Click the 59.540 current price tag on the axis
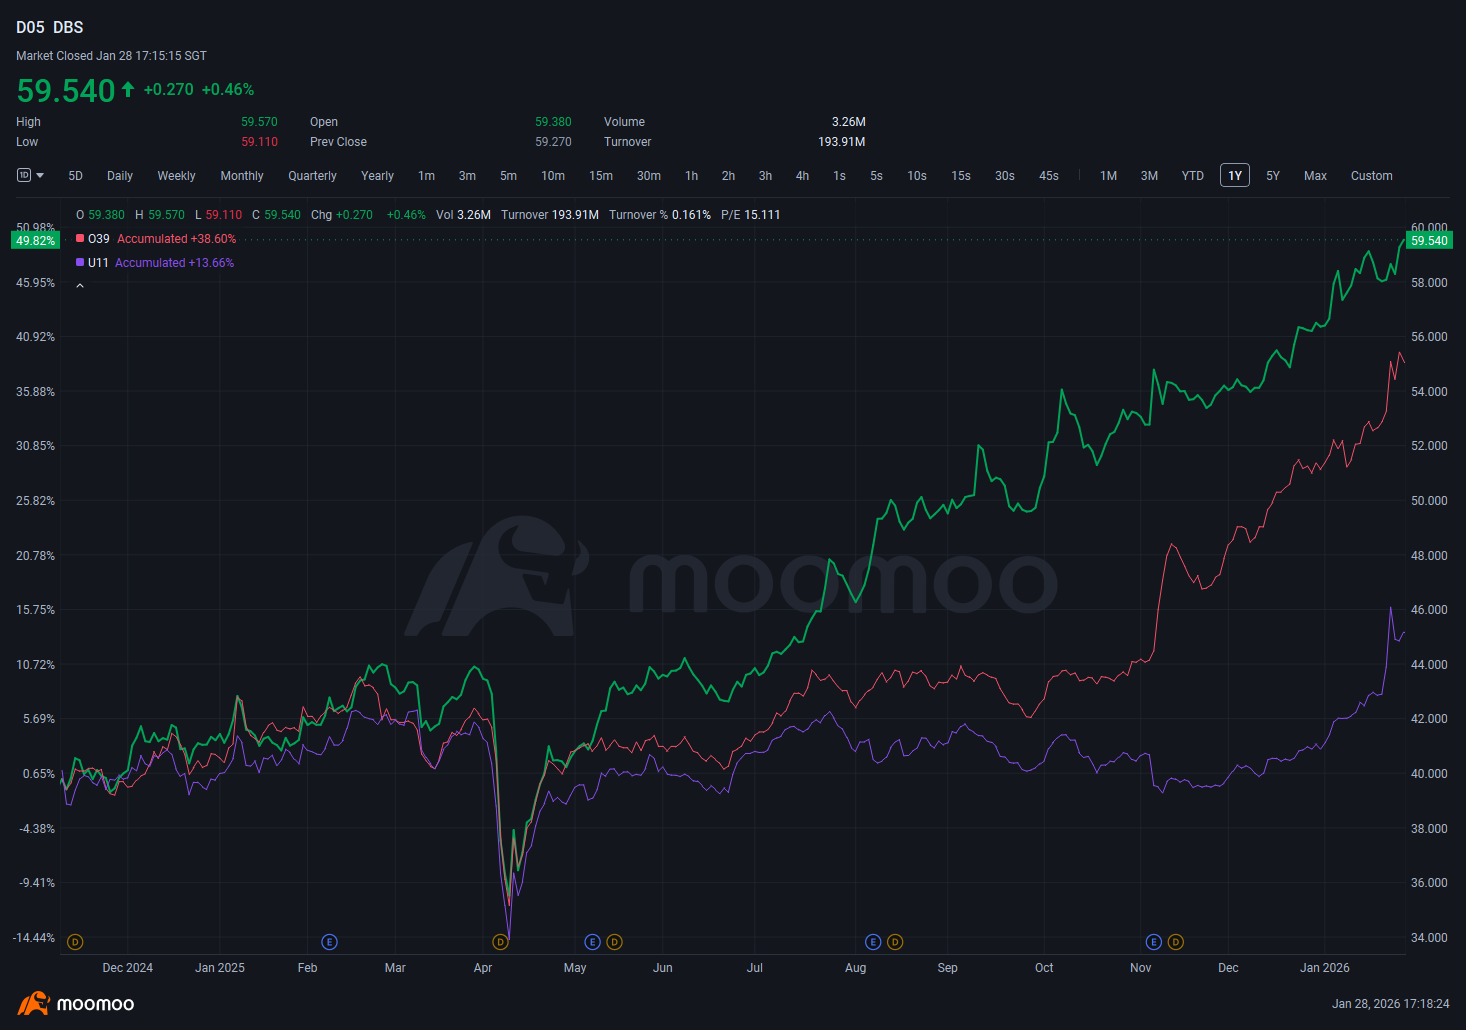The image size is (1466, 1030). point(1429,240)
